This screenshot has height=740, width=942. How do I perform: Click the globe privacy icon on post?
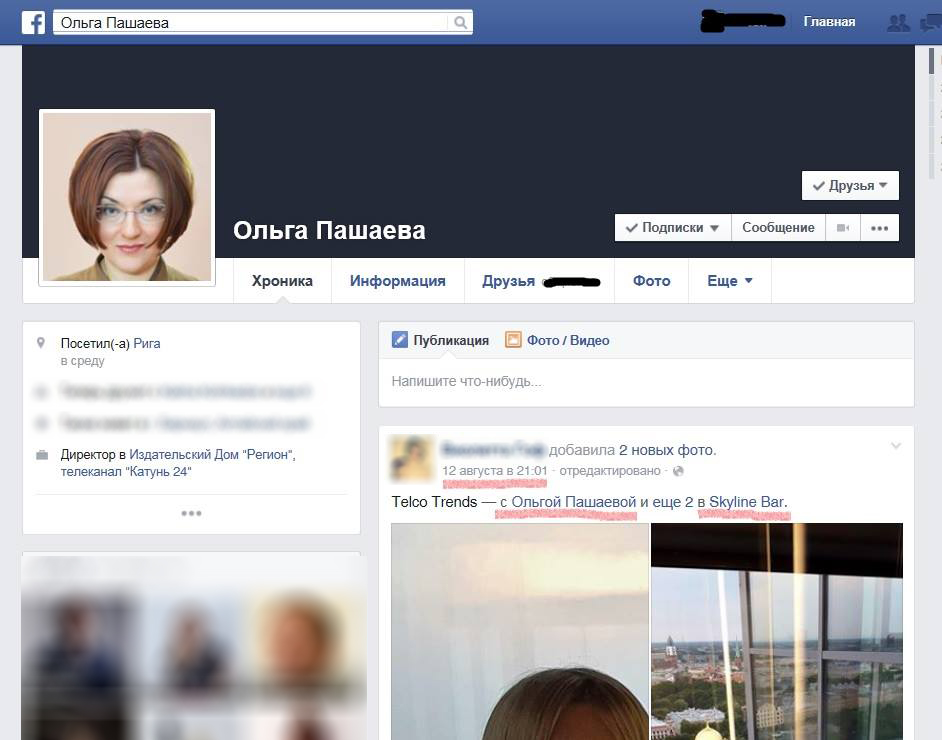point(678,471)
